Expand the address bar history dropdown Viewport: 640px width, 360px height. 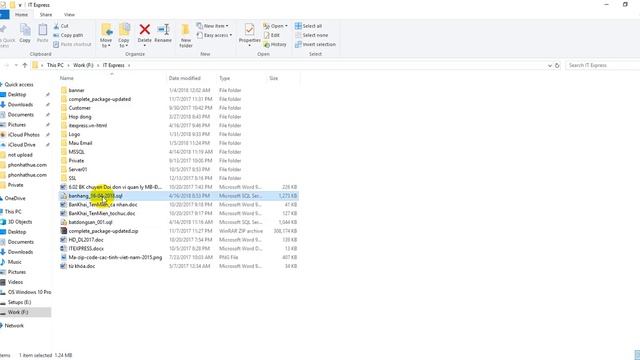549,65
